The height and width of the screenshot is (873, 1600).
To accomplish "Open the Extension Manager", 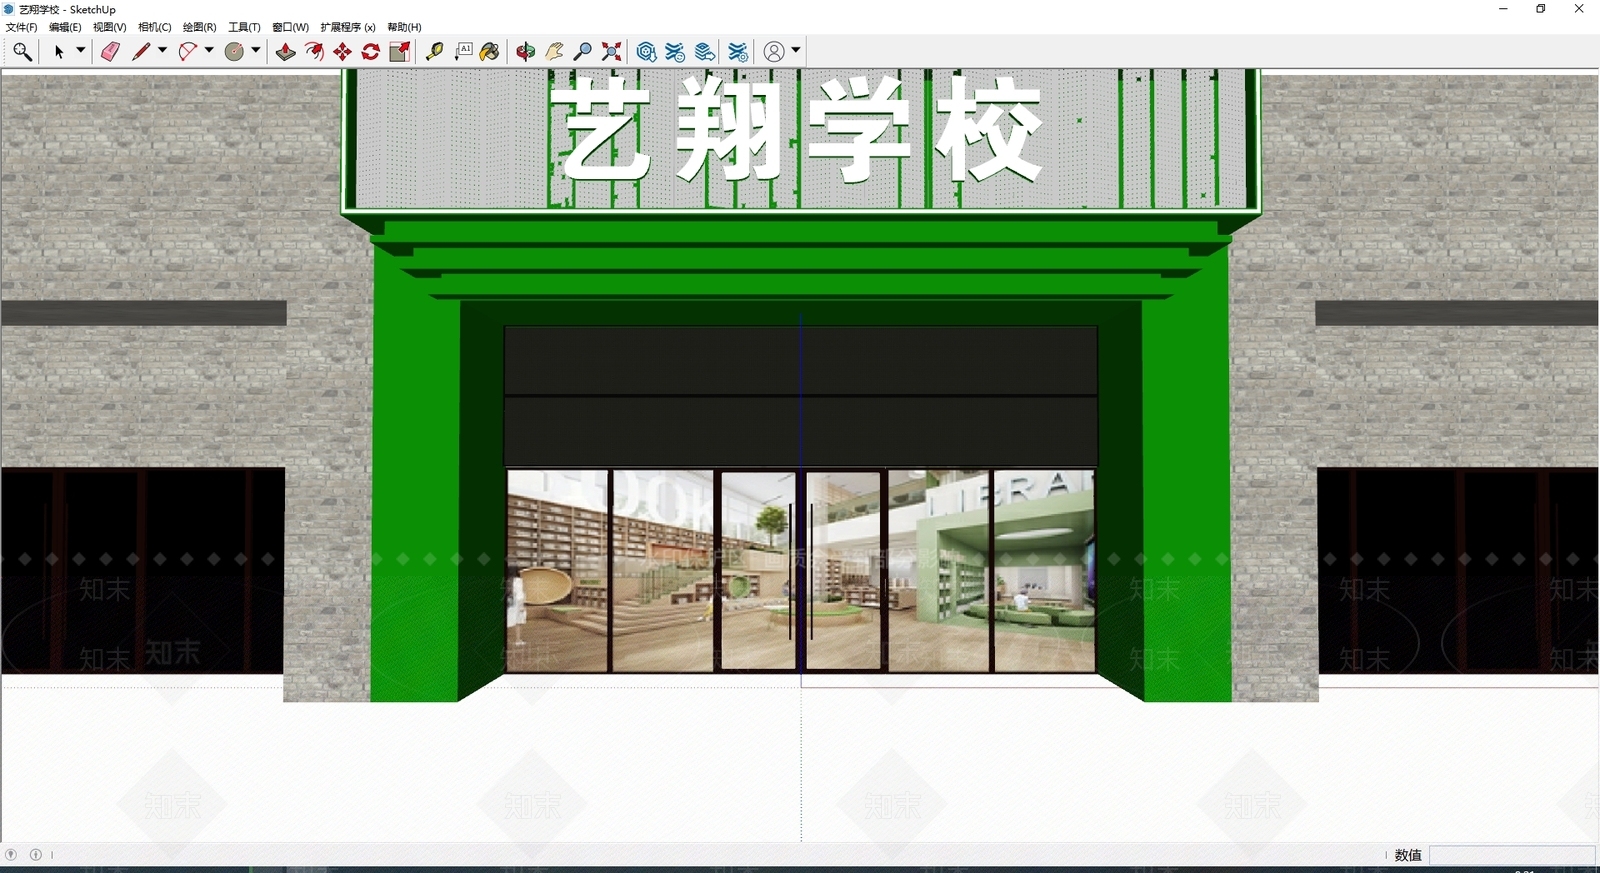I will [738, 52].
